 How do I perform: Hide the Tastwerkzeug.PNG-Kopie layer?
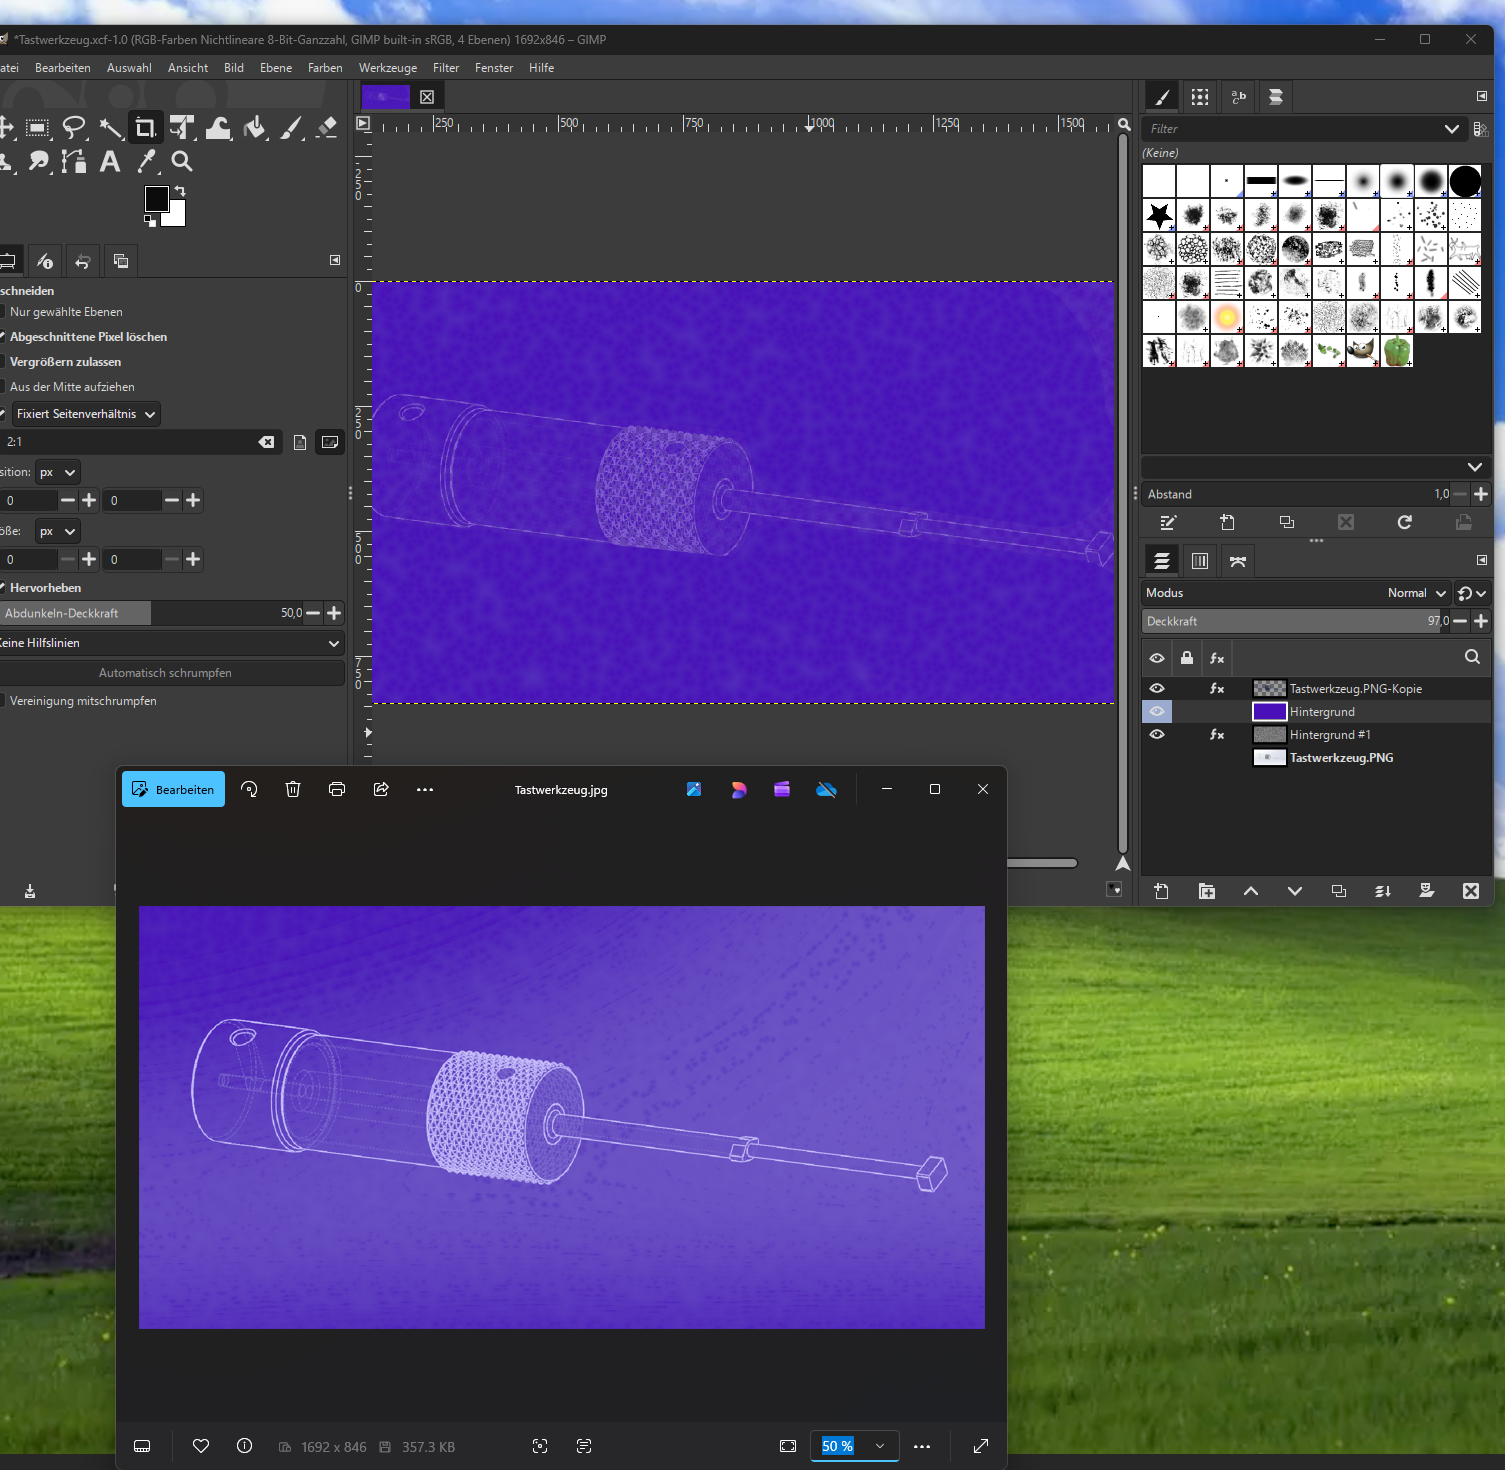point(1157,689)
